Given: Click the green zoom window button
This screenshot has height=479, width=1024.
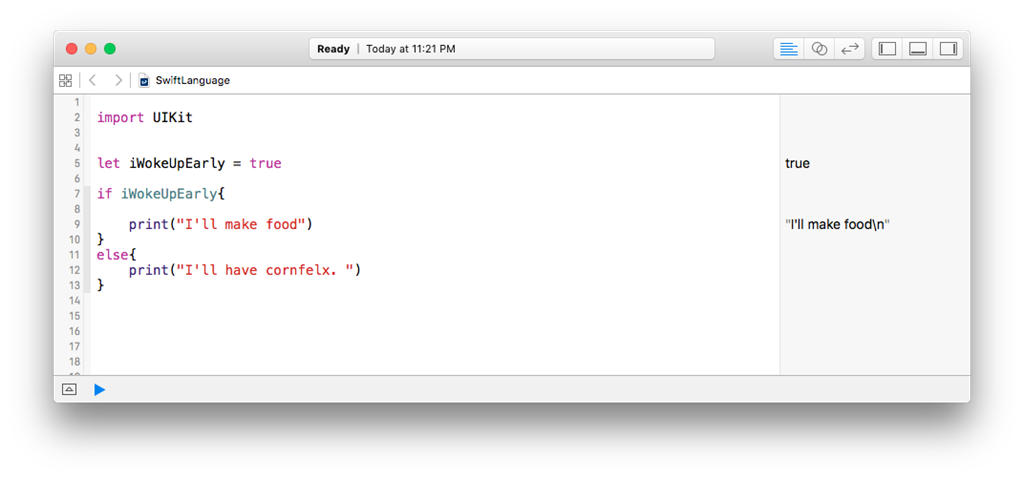Looking at the screenshot, I should click(110, 48).
